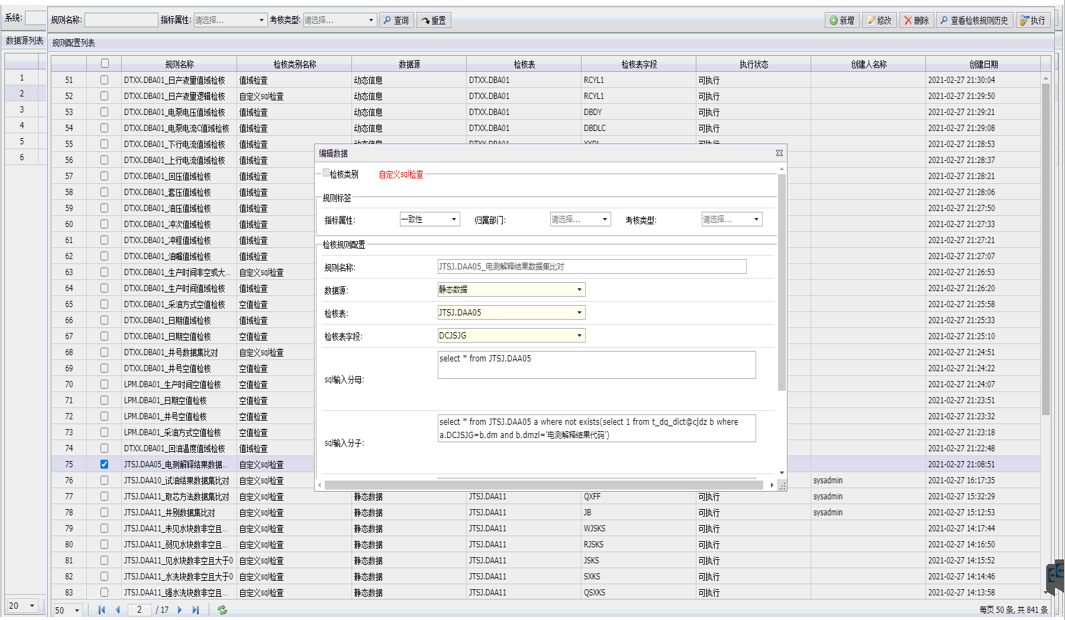Click the 规则配置列表 panel title
Image resolution: width=1065 pixels, height=620 pixels.
73,43
